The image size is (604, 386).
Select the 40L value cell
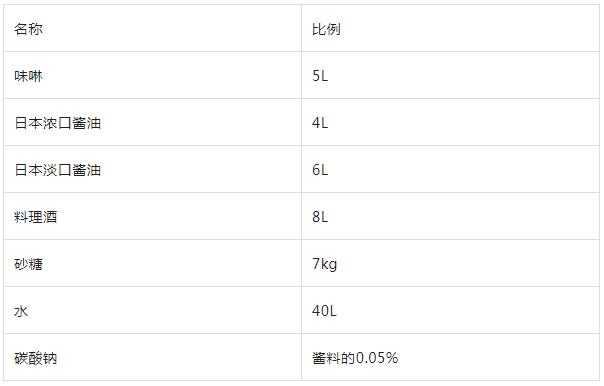click(450, 310)
